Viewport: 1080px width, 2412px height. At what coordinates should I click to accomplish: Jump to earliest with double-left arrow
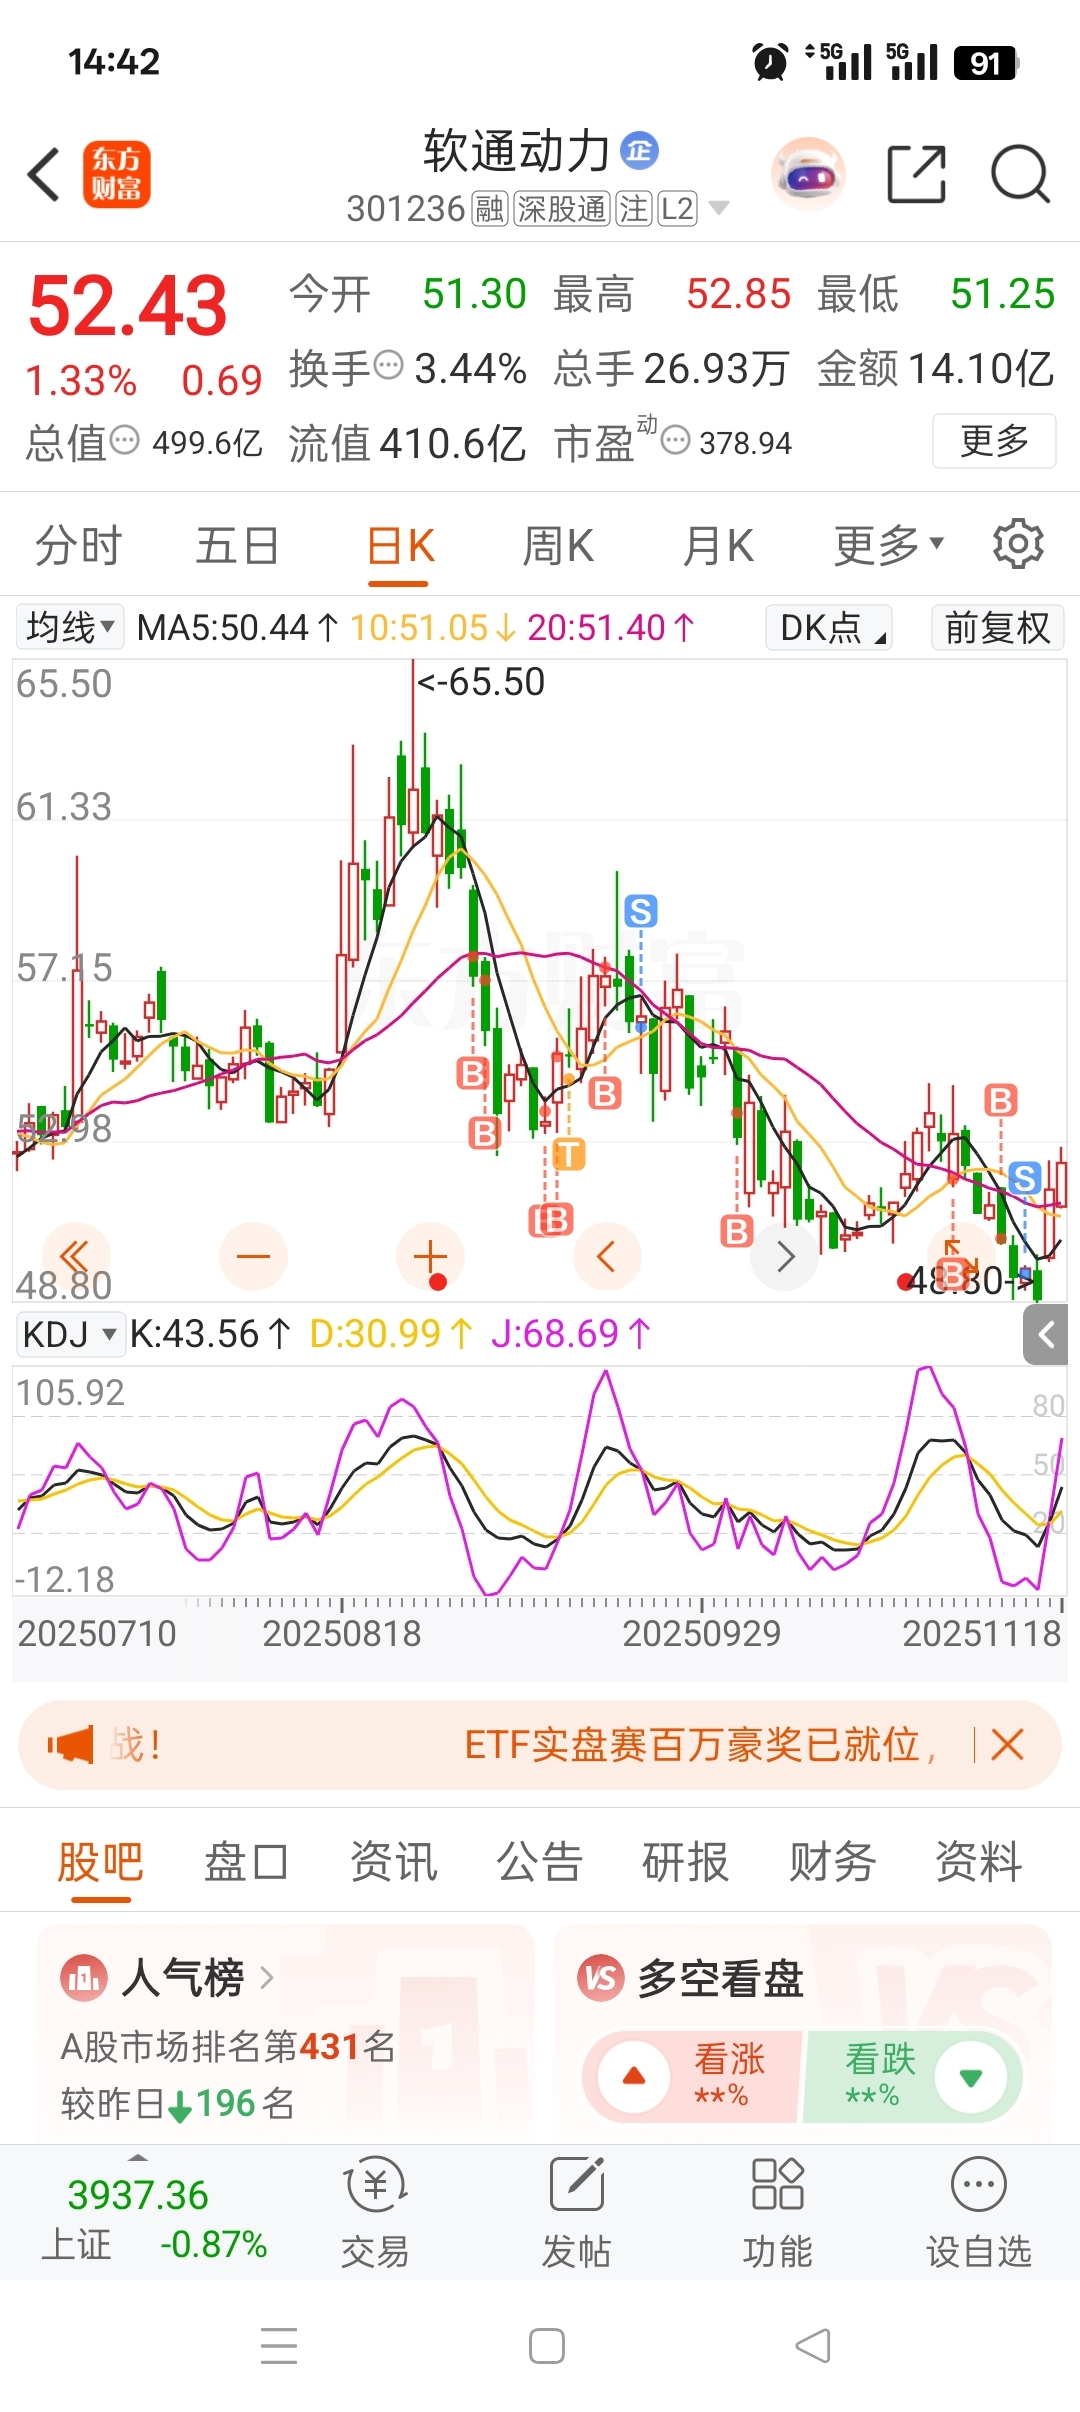click(x=75, y=1256)
